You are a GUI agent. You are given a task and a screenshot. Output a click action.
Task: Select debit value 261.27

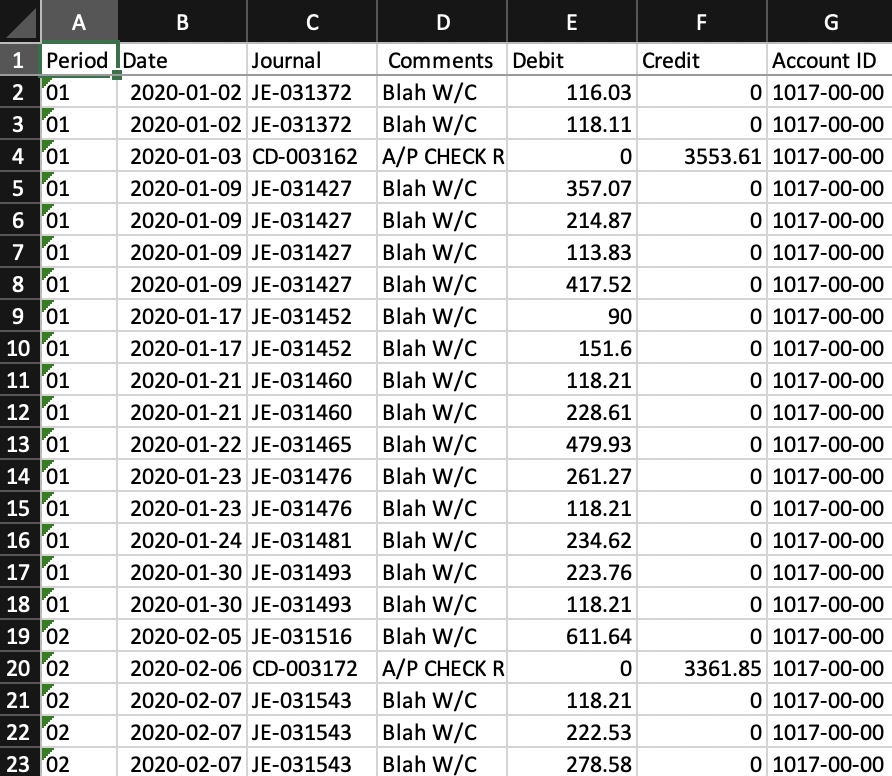coord(572,476)
